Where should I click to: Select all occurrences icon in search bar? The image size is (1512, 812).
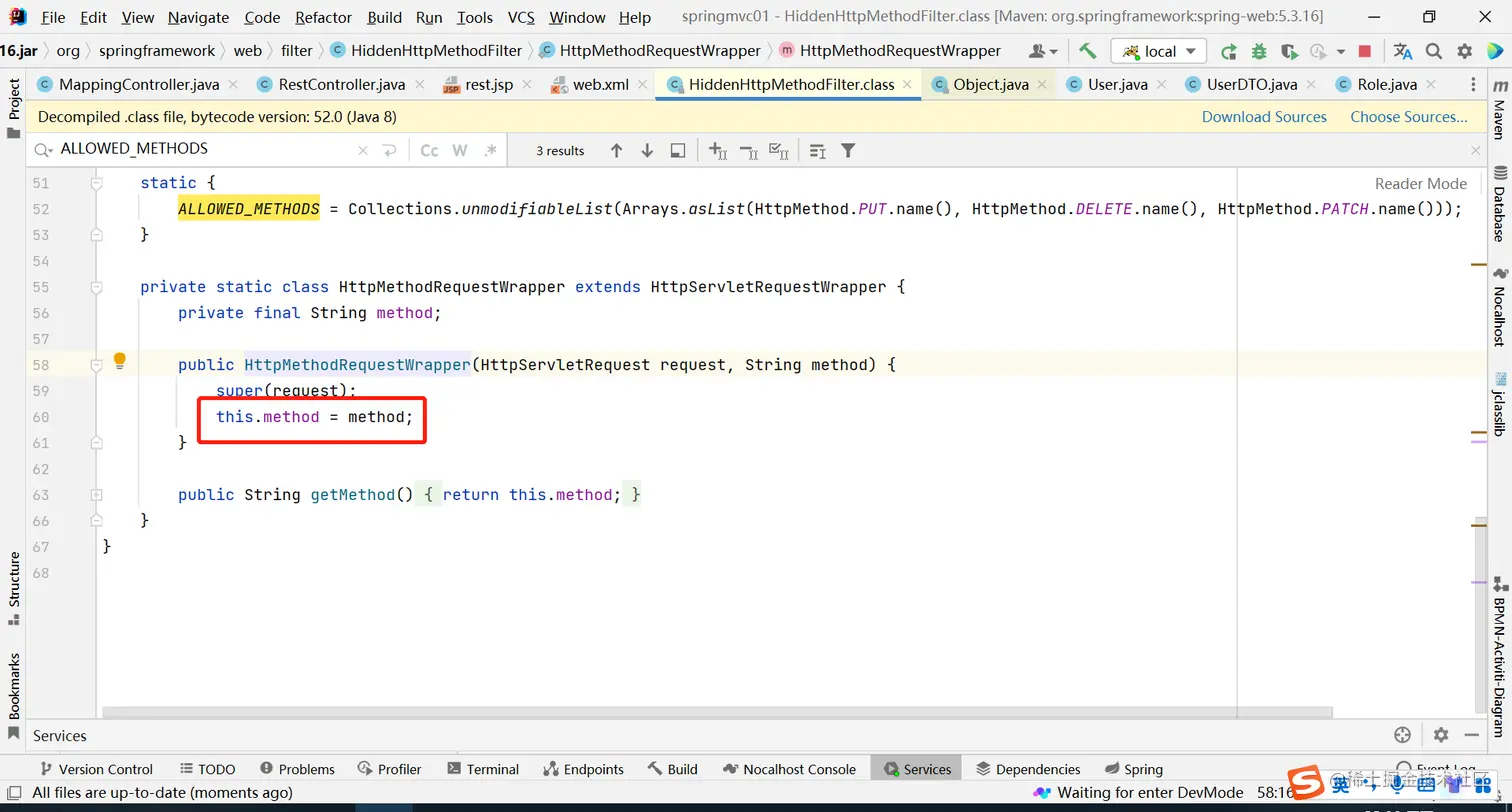pyautogui.click(x=779, y=150)
